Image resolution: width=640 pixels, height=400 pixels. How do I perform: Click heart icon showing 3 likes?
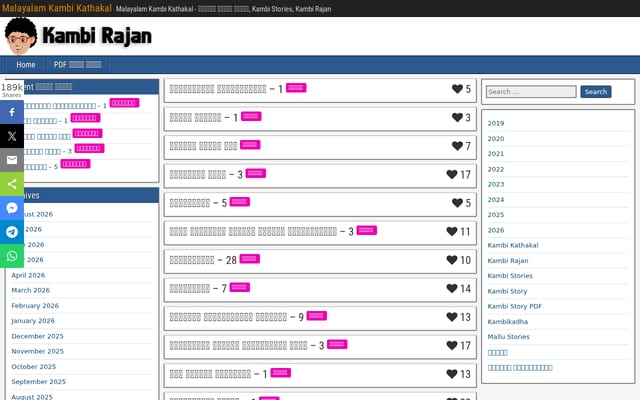[457, 118]
